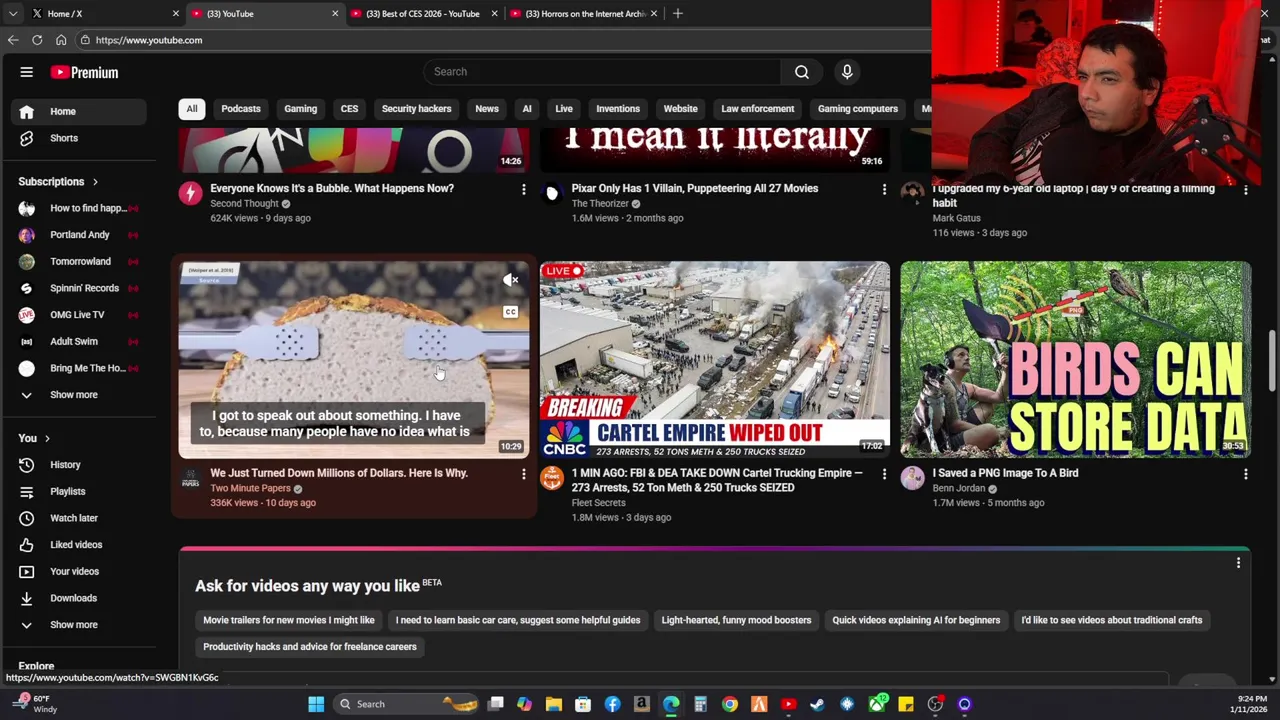The image size is (1280, 720).
Task: Open options for Cartel Trucking Empire video
Action: [x=884, y=474]
